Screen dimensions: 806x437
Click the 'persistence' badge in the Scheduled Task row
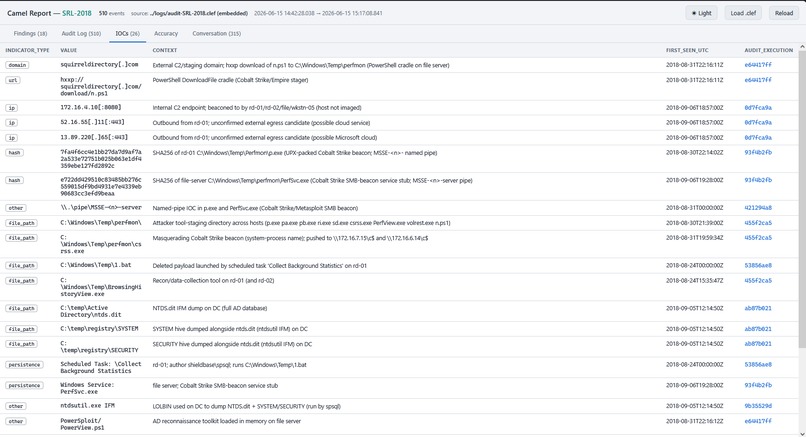pos(24,365)
